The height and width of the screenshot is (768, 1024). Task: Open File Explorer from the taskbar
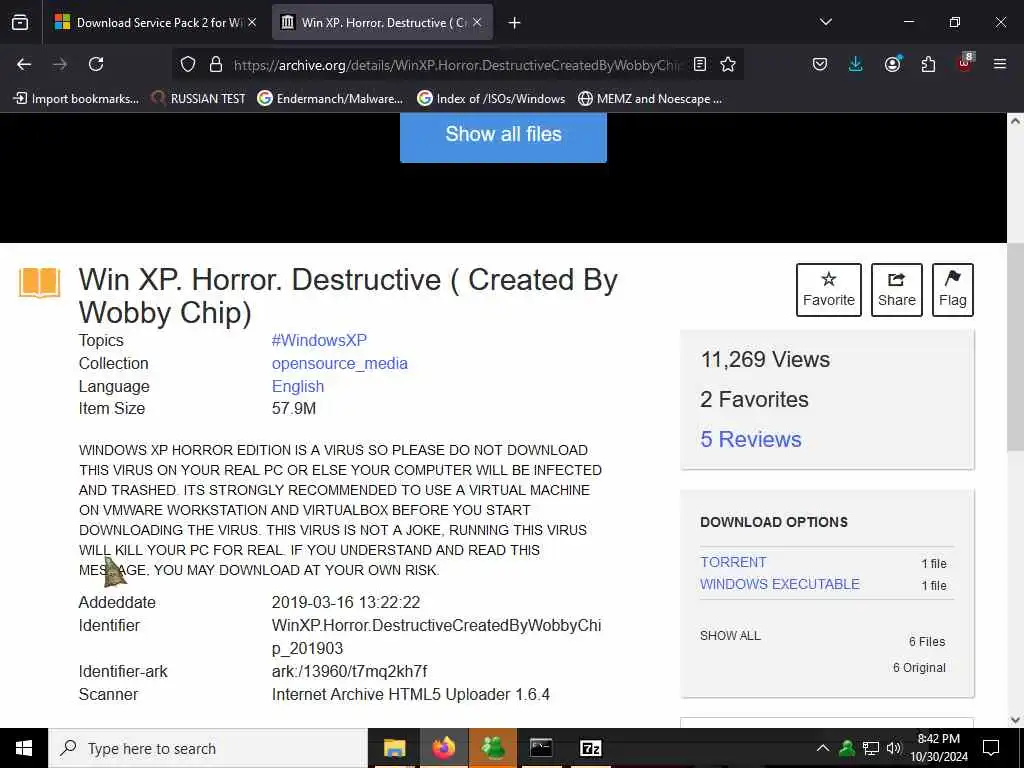(x=394, y=748)
